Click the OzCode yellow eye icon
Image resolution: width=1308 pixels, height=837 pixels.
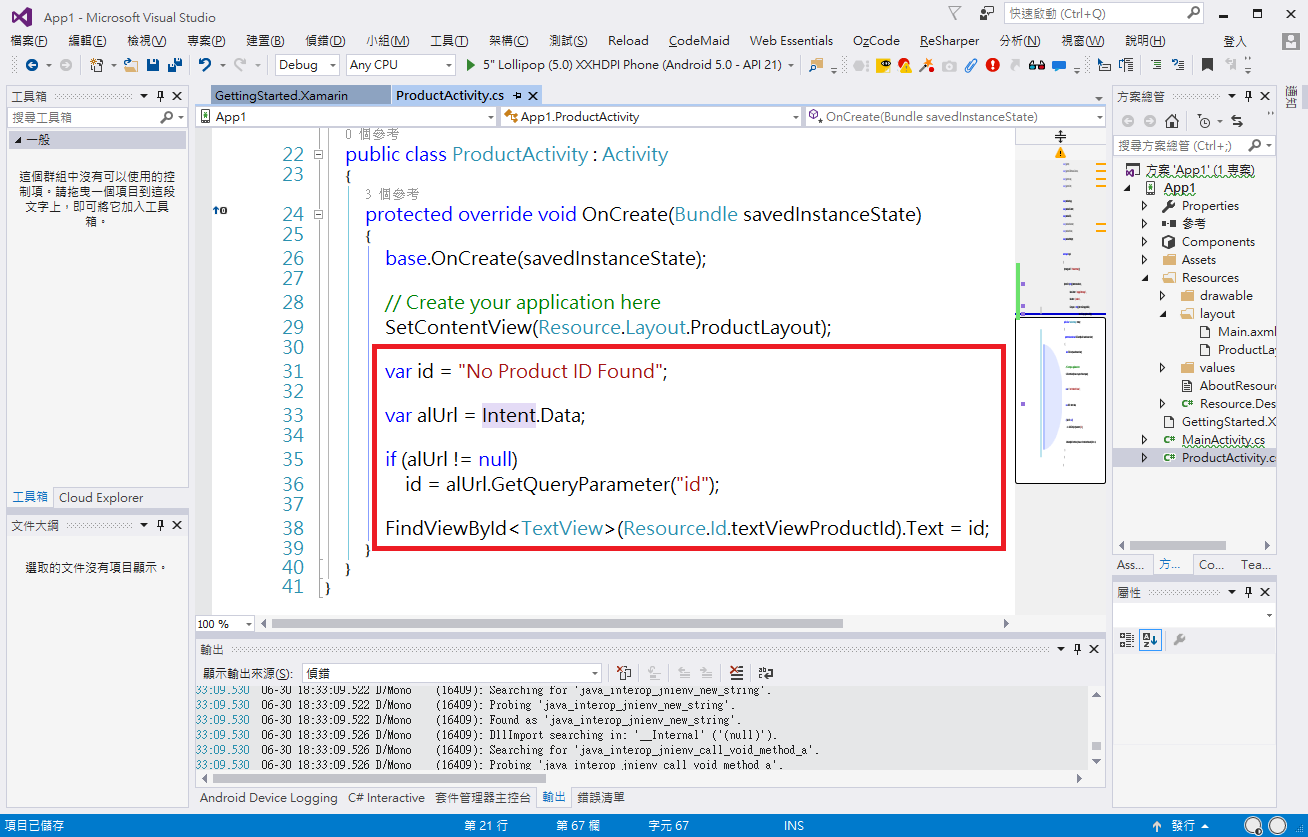tap(884, 65)
